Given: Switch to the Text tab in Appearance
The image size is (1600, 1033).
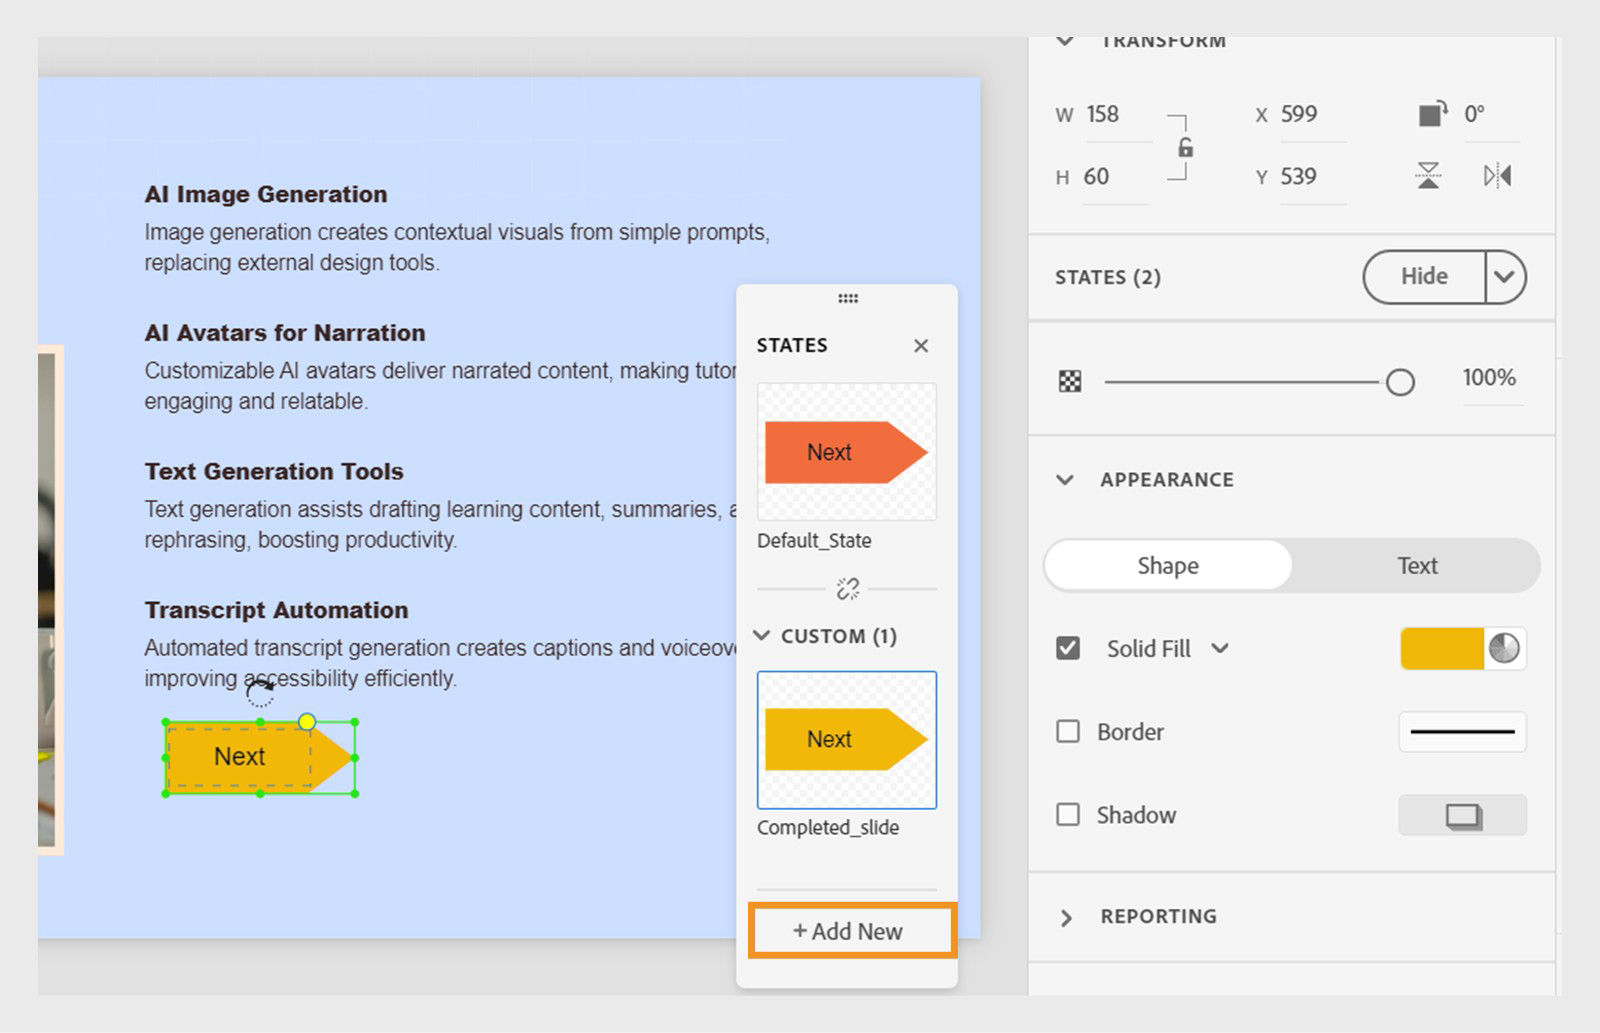Looking at the screenshot, I should (x=1416, y=565).
